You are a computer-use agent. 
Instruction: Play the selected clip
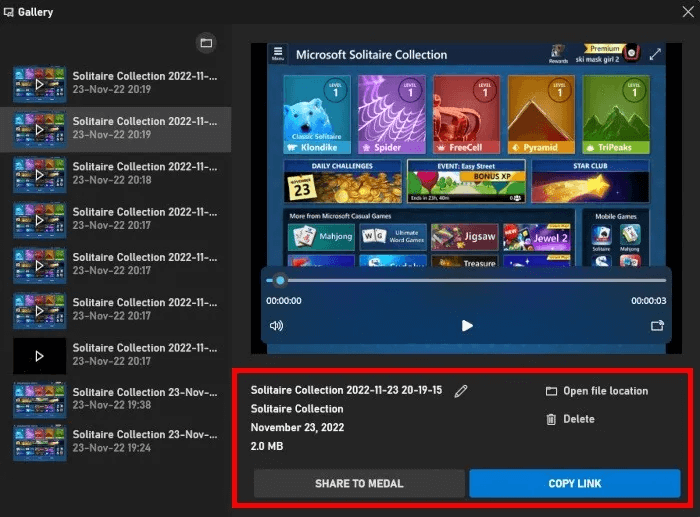tap(467, 325)
